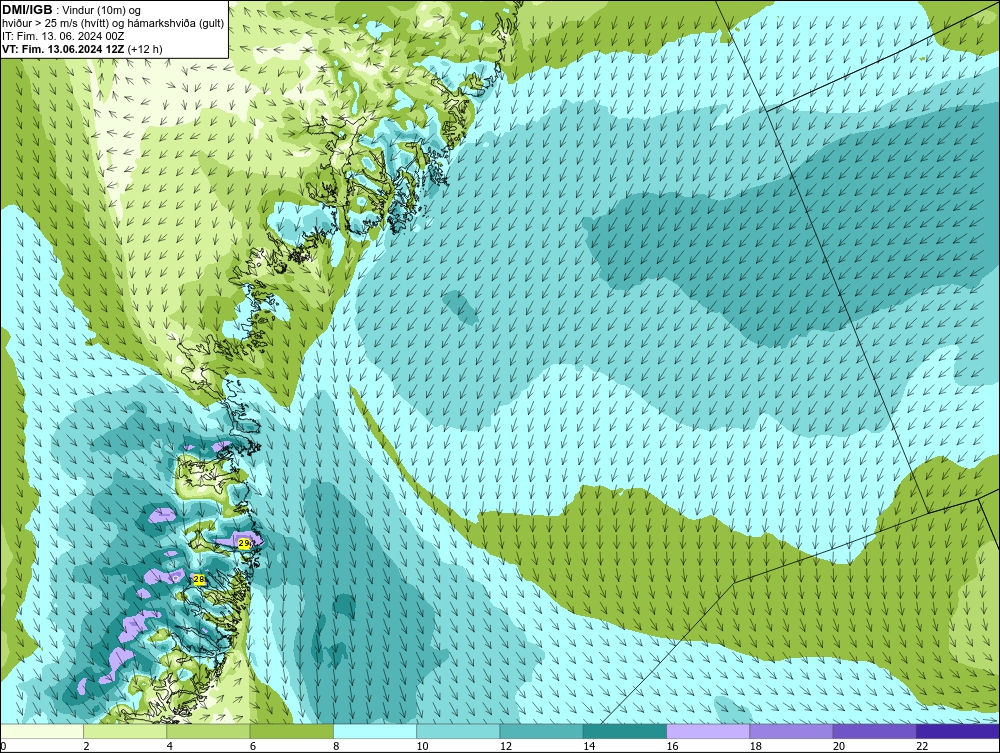Click the 16–18 m/s lavender legend swatch

coord(708,731)
